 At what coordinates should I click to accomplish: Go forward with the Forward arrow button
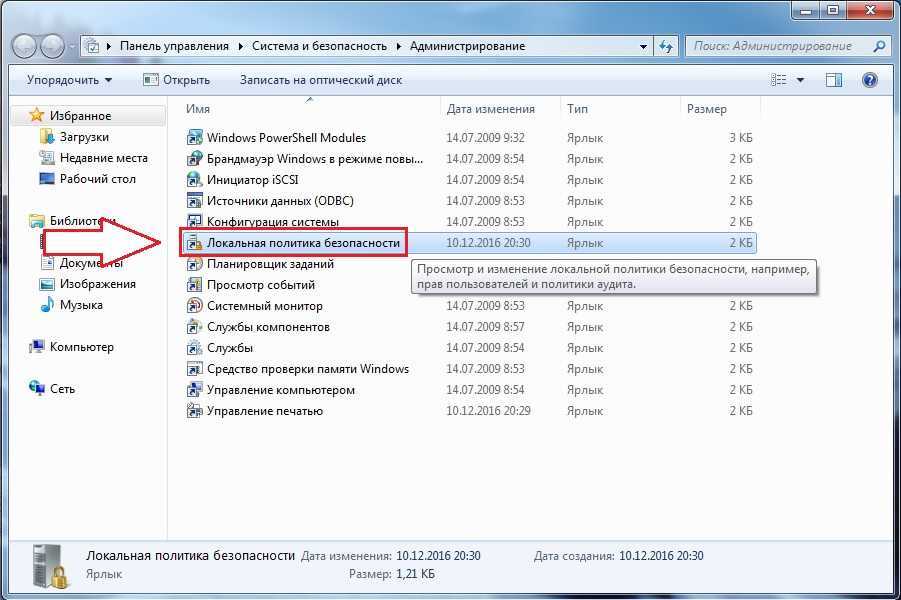point(52,46)
